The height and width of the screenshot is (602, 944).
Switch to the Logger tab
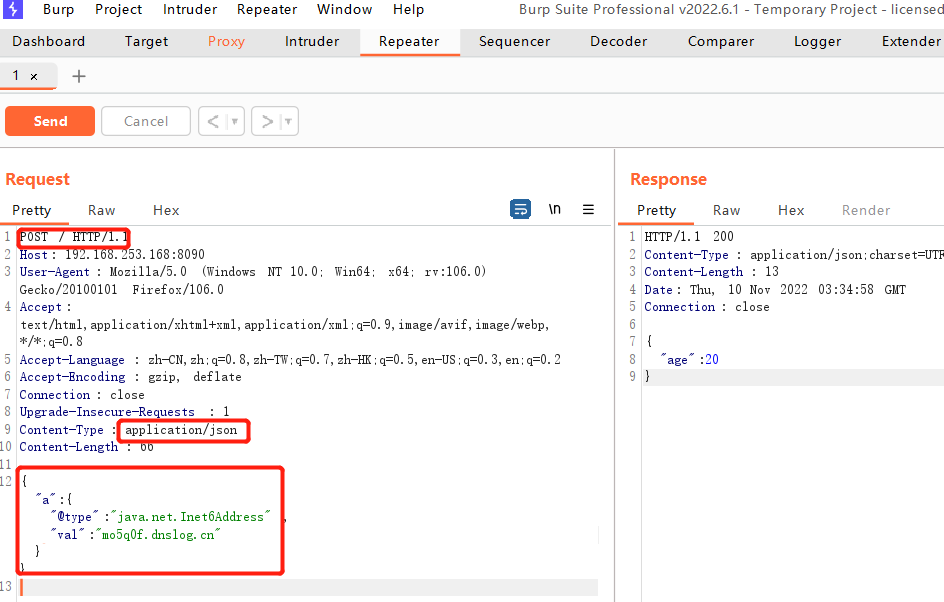817,42
